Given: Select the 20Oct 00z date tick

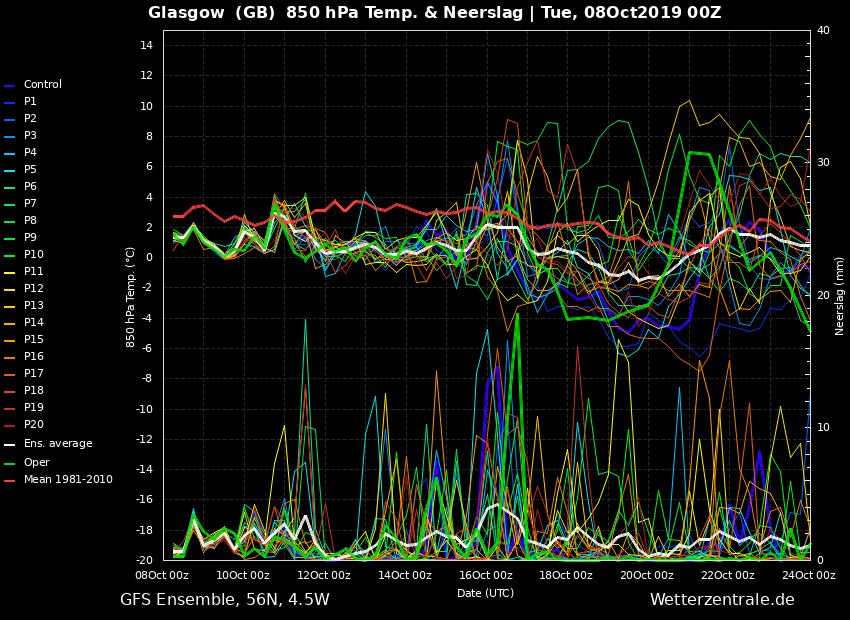Looking at the screenshot, I should (646, 575).
